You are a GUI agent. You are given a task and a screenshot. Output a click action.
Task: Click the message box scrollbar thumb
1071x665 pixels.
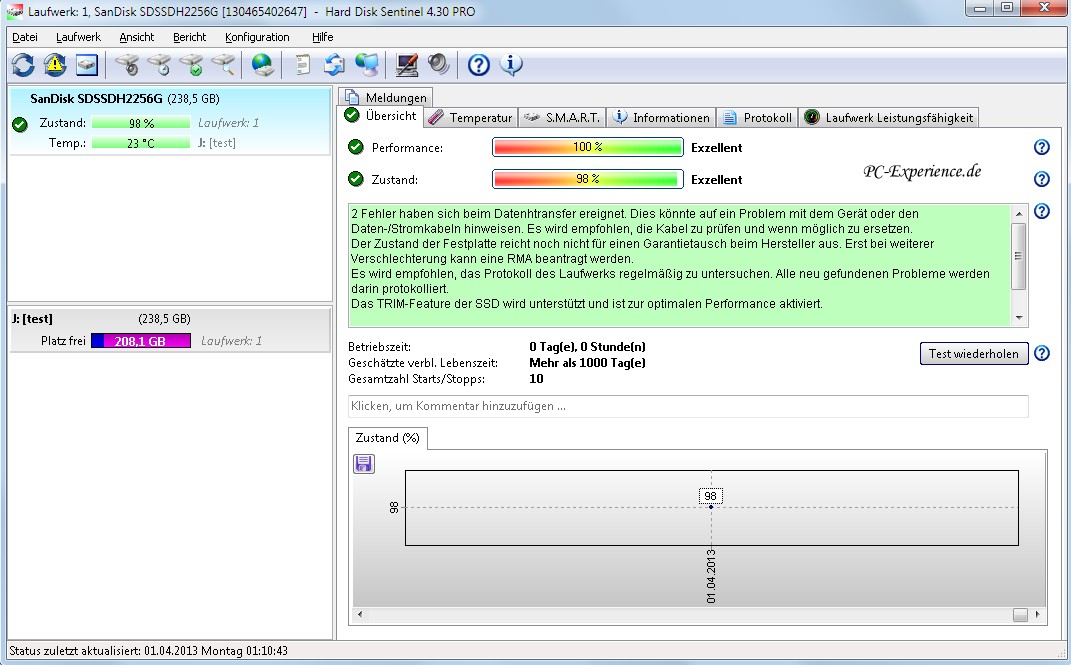(1018, 256)
